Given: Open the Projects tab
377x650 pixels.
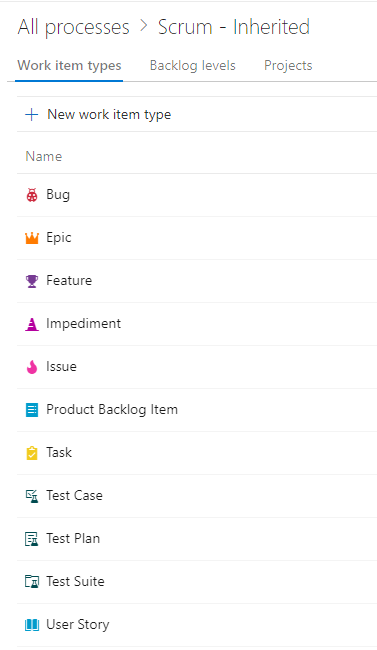Looking at the screenshot, I should click(x=288, y=65).
